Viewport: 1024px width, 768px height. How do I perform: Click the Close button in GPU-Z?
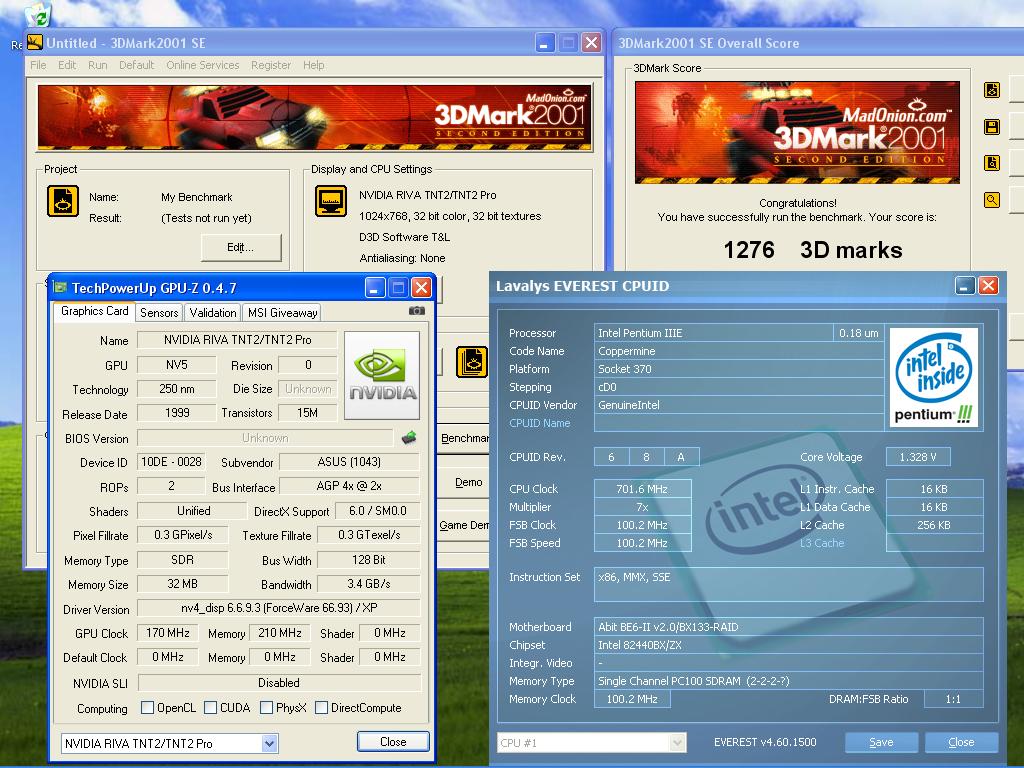point(393,742)
